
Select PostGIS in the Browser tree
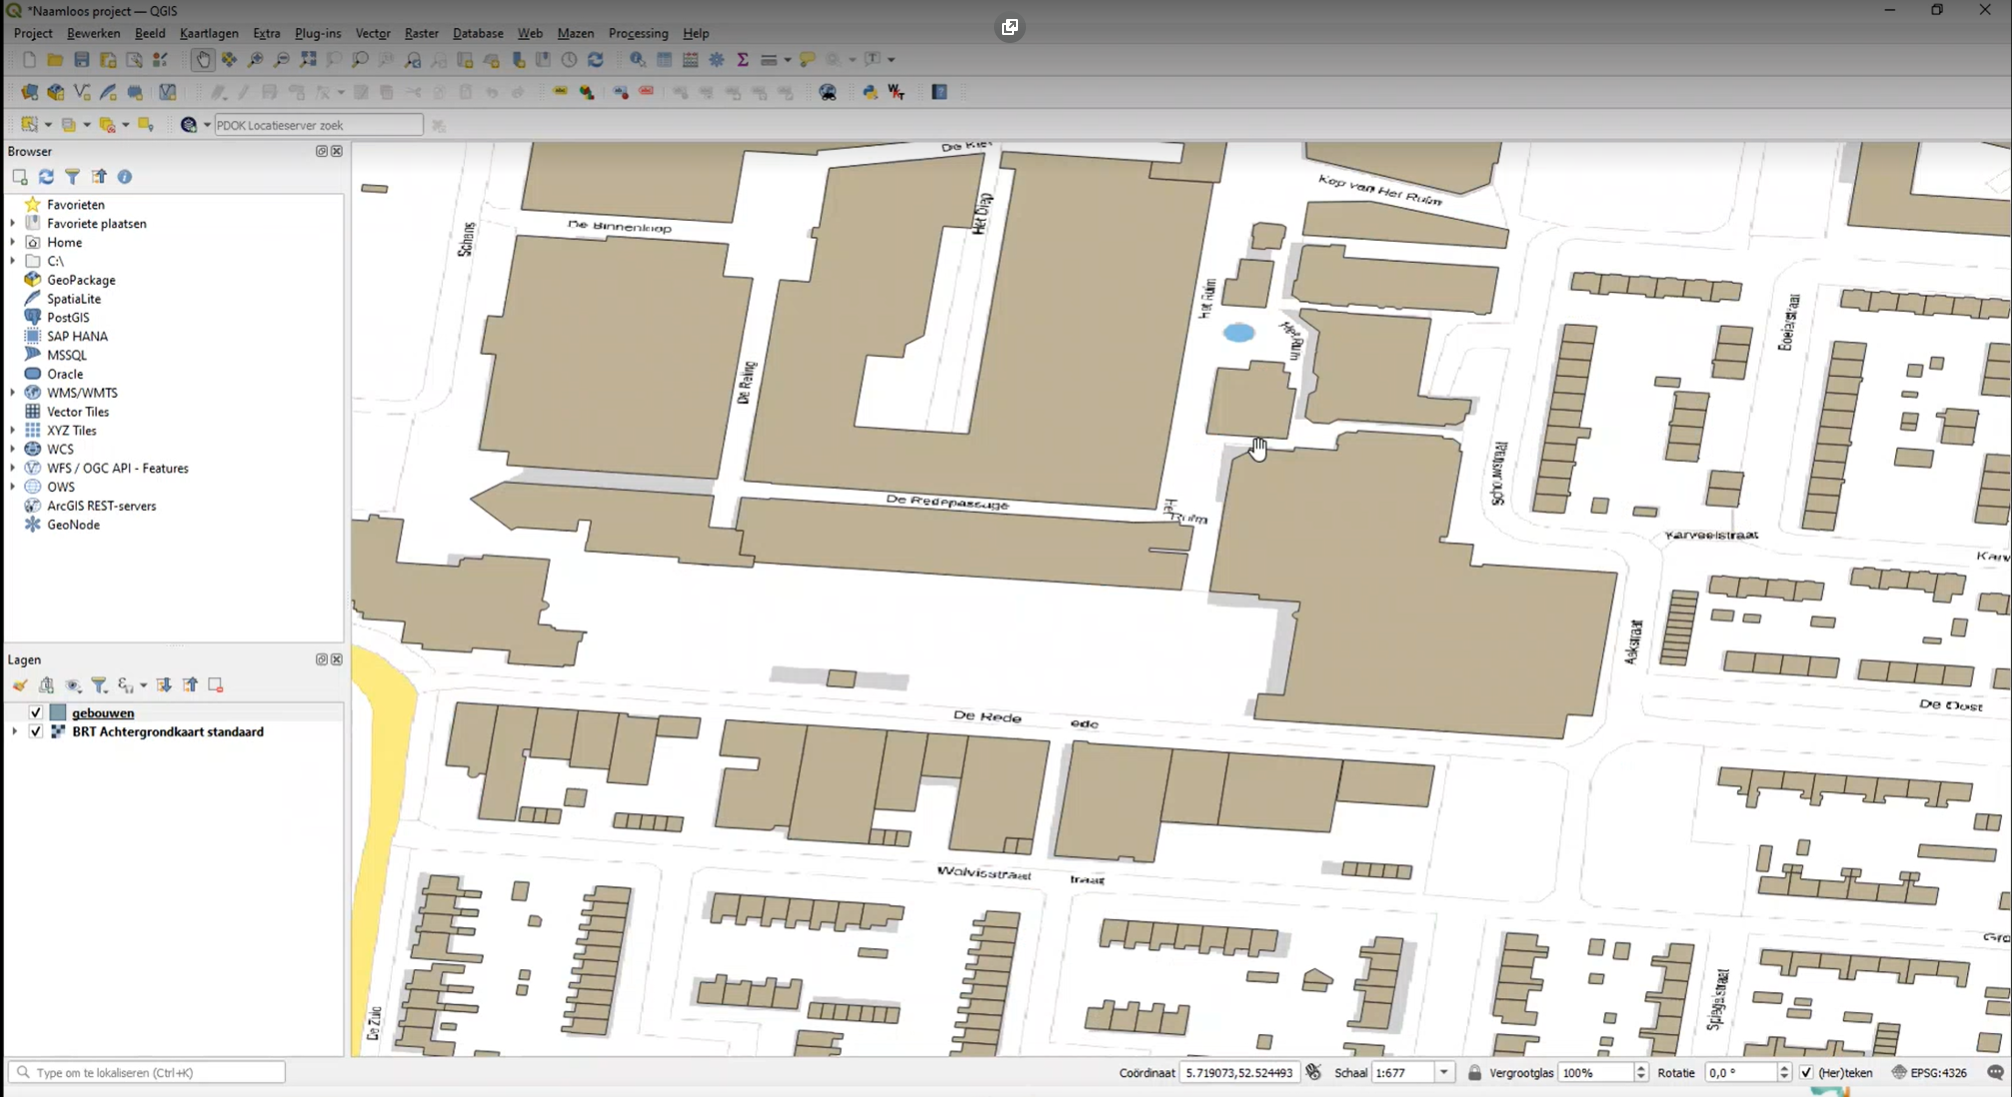pos(68,318)
